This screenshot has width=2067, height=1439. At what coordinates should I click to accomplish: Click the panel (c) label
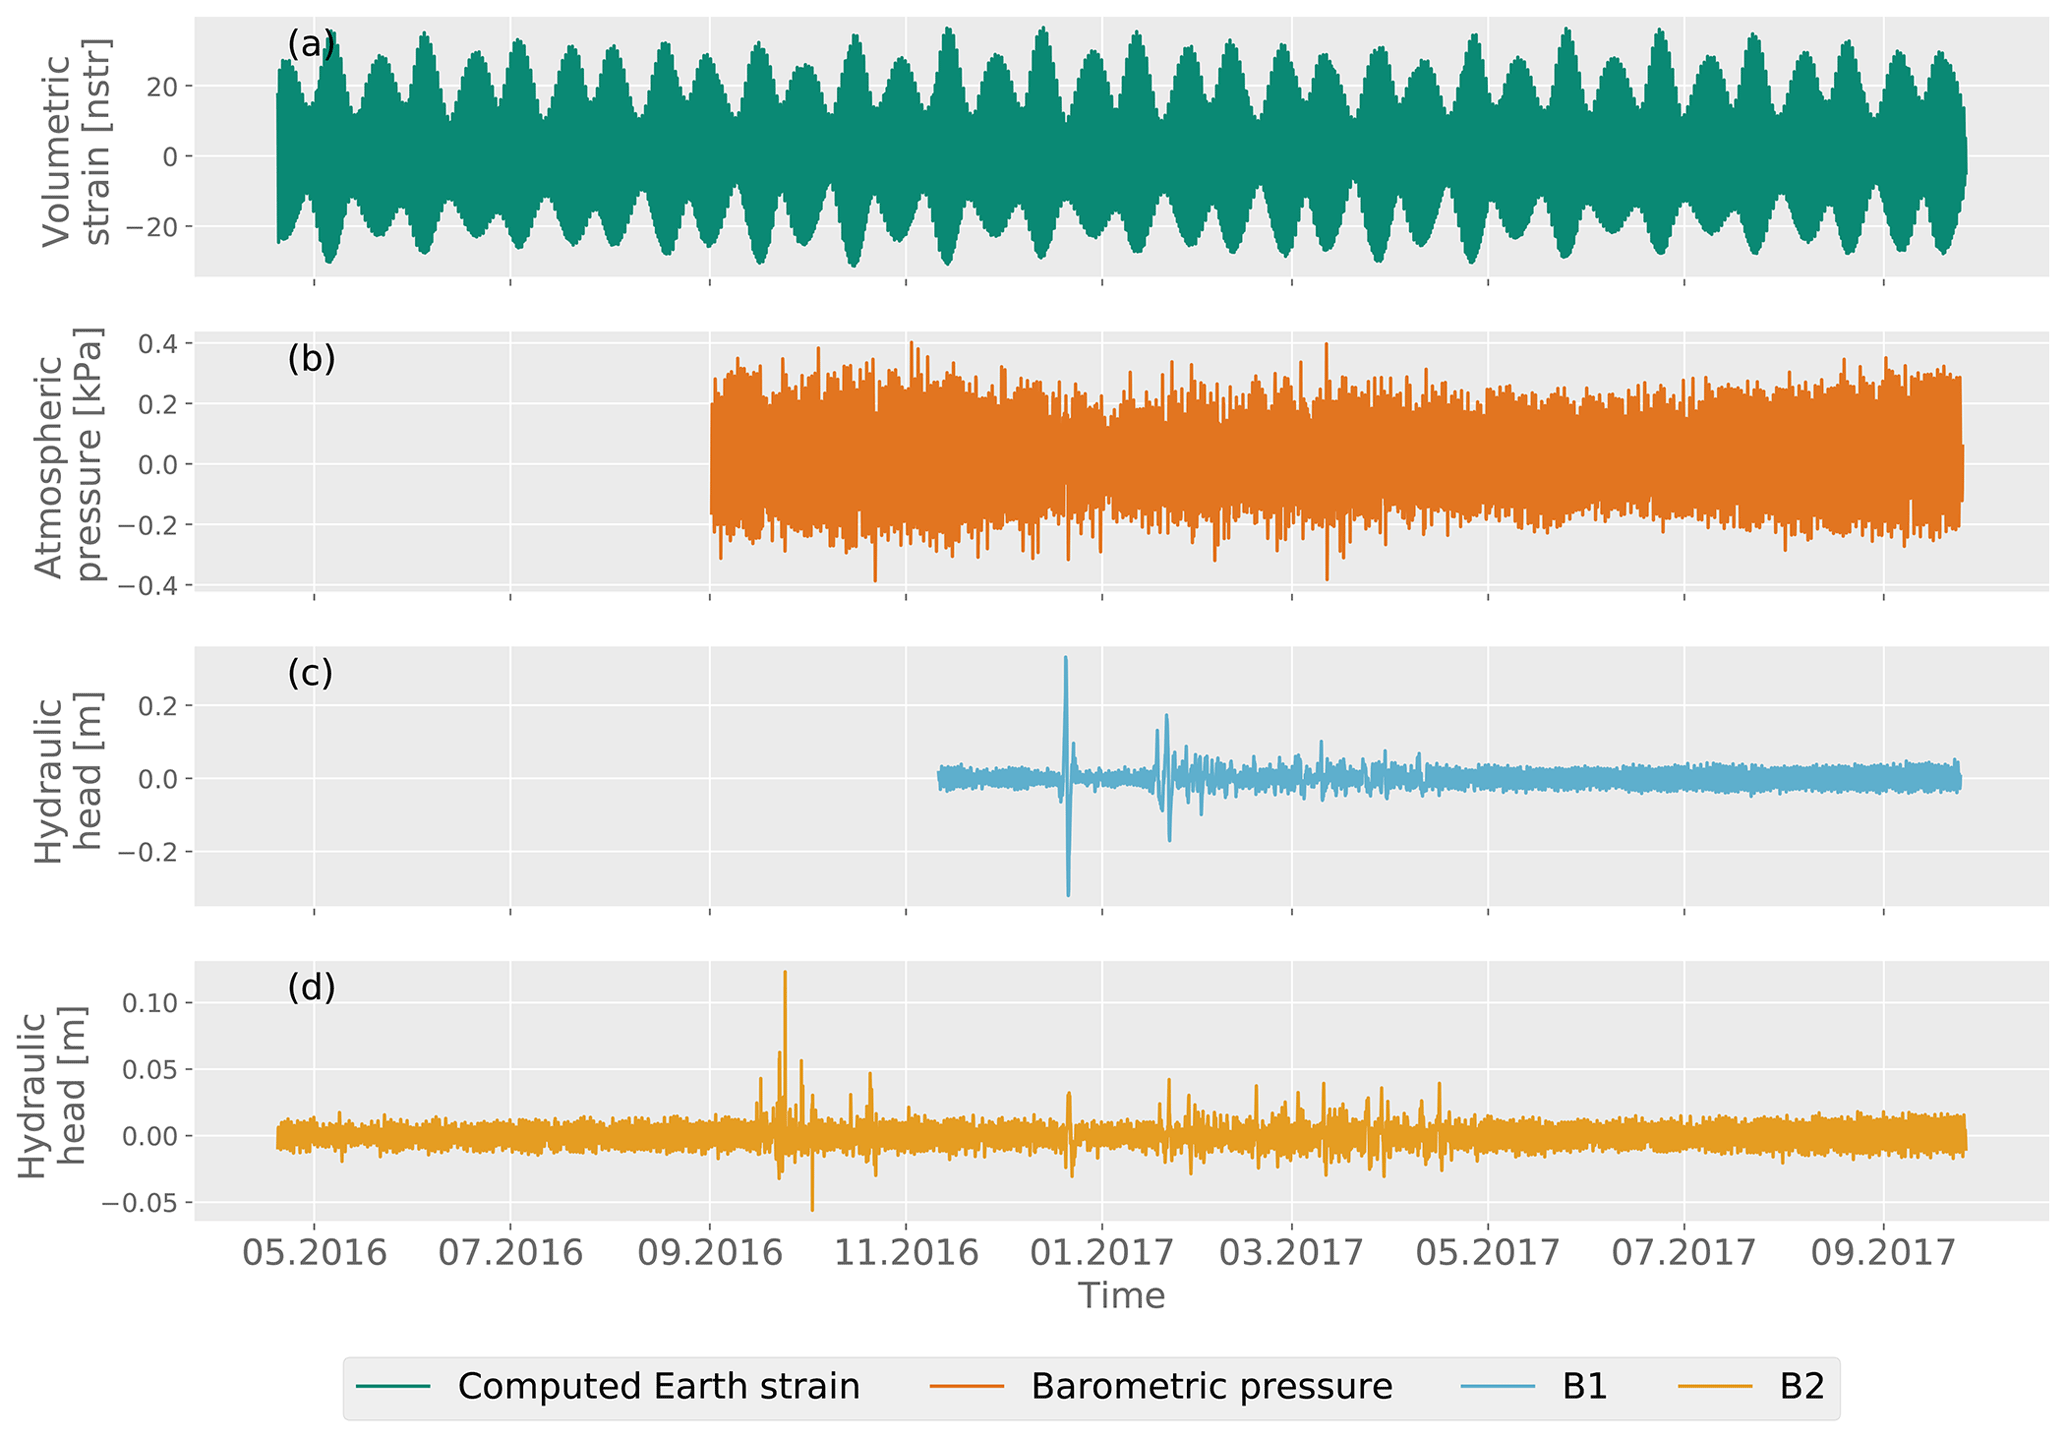click(x=310, y=673)
